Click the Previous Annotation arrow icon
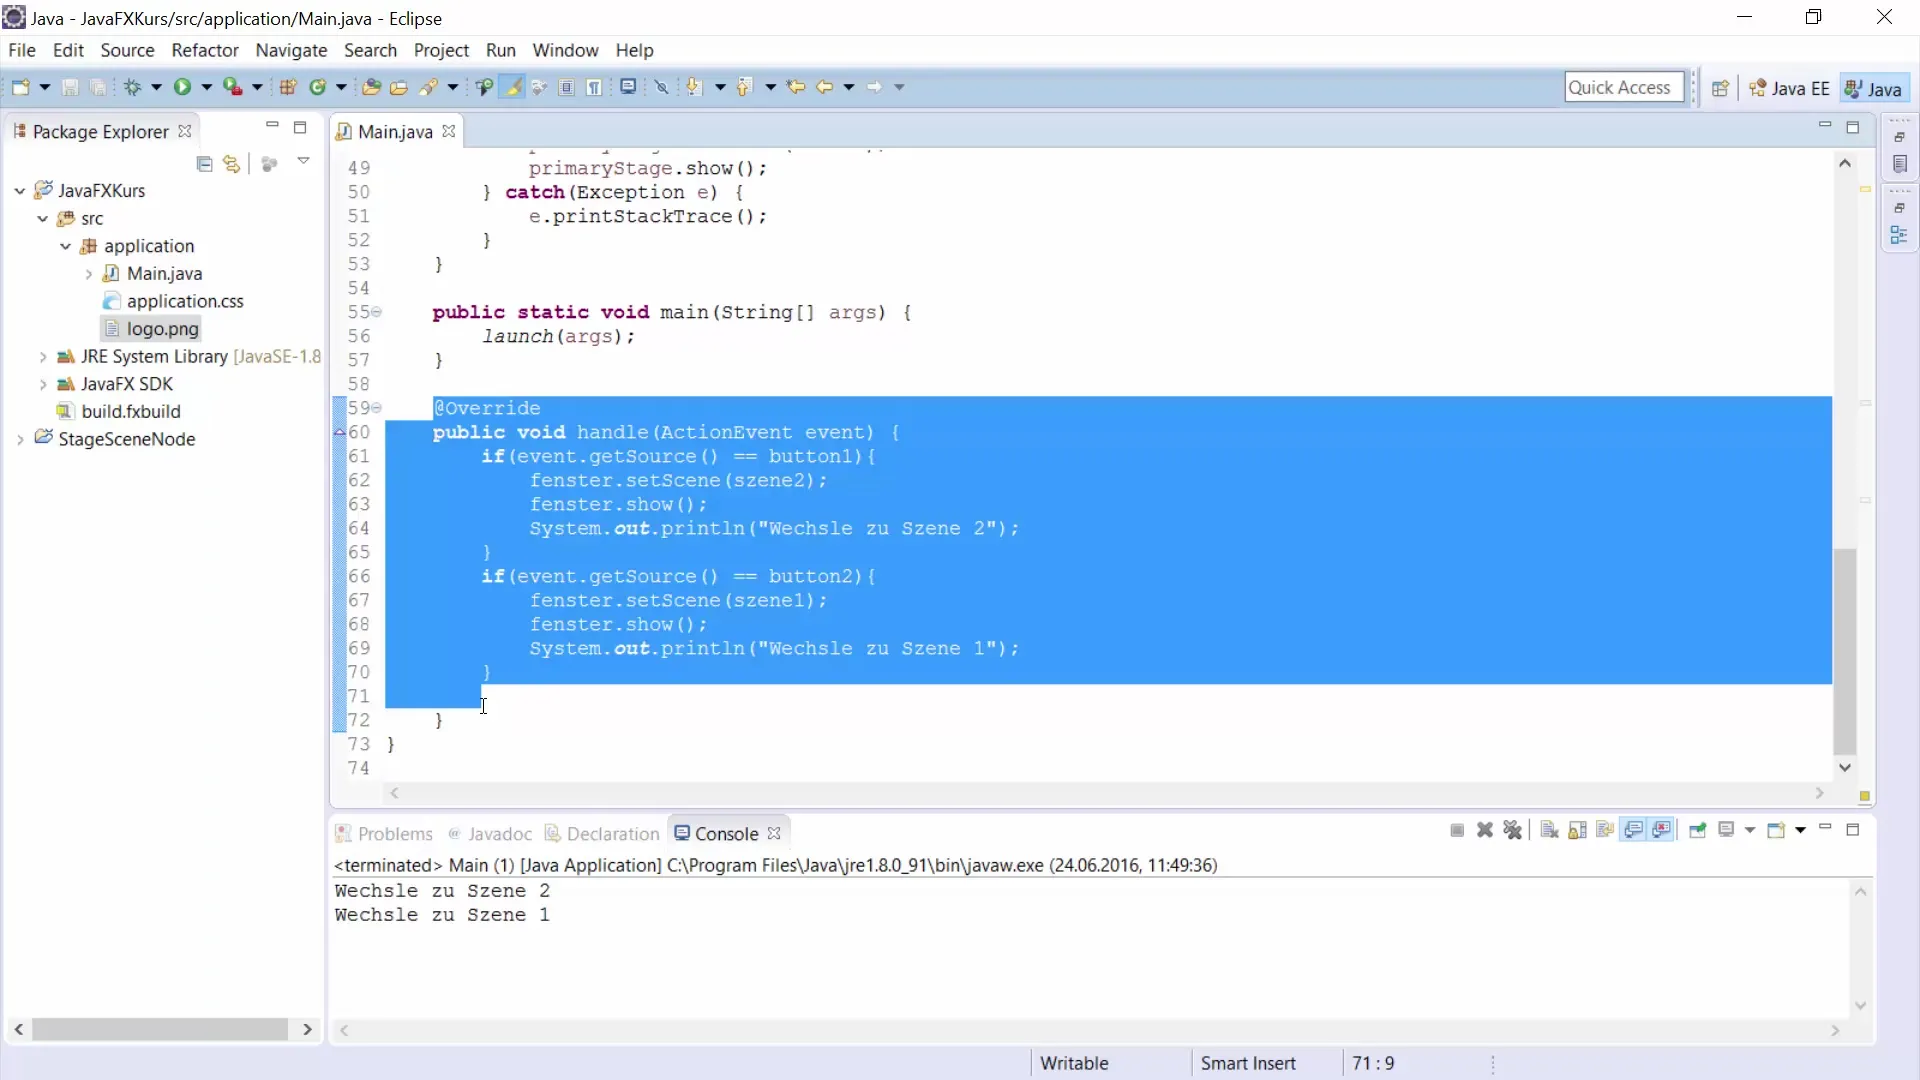The width and height of the screenshot is (1920, 1080). coord(744,88)
